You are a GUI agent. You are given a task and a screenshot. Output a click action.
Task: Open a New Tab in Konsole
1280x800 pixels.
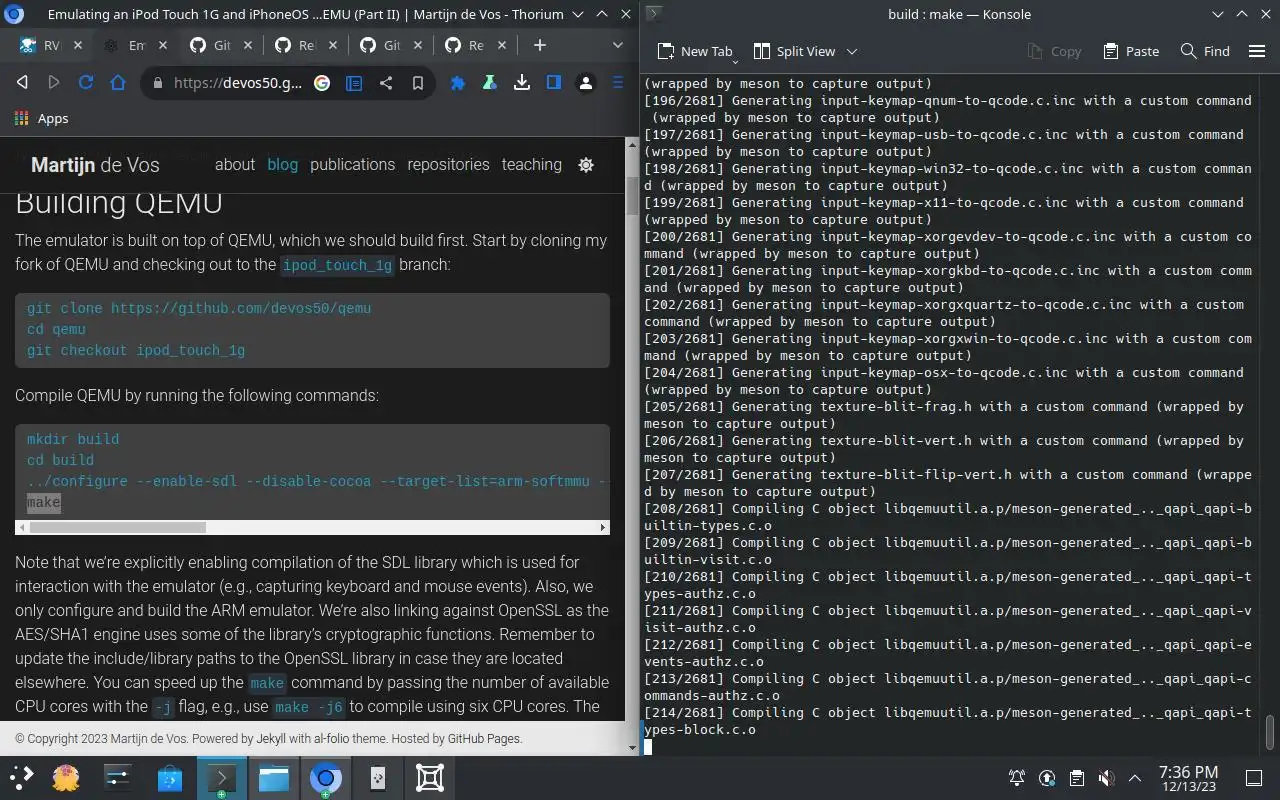pos(695,51)
